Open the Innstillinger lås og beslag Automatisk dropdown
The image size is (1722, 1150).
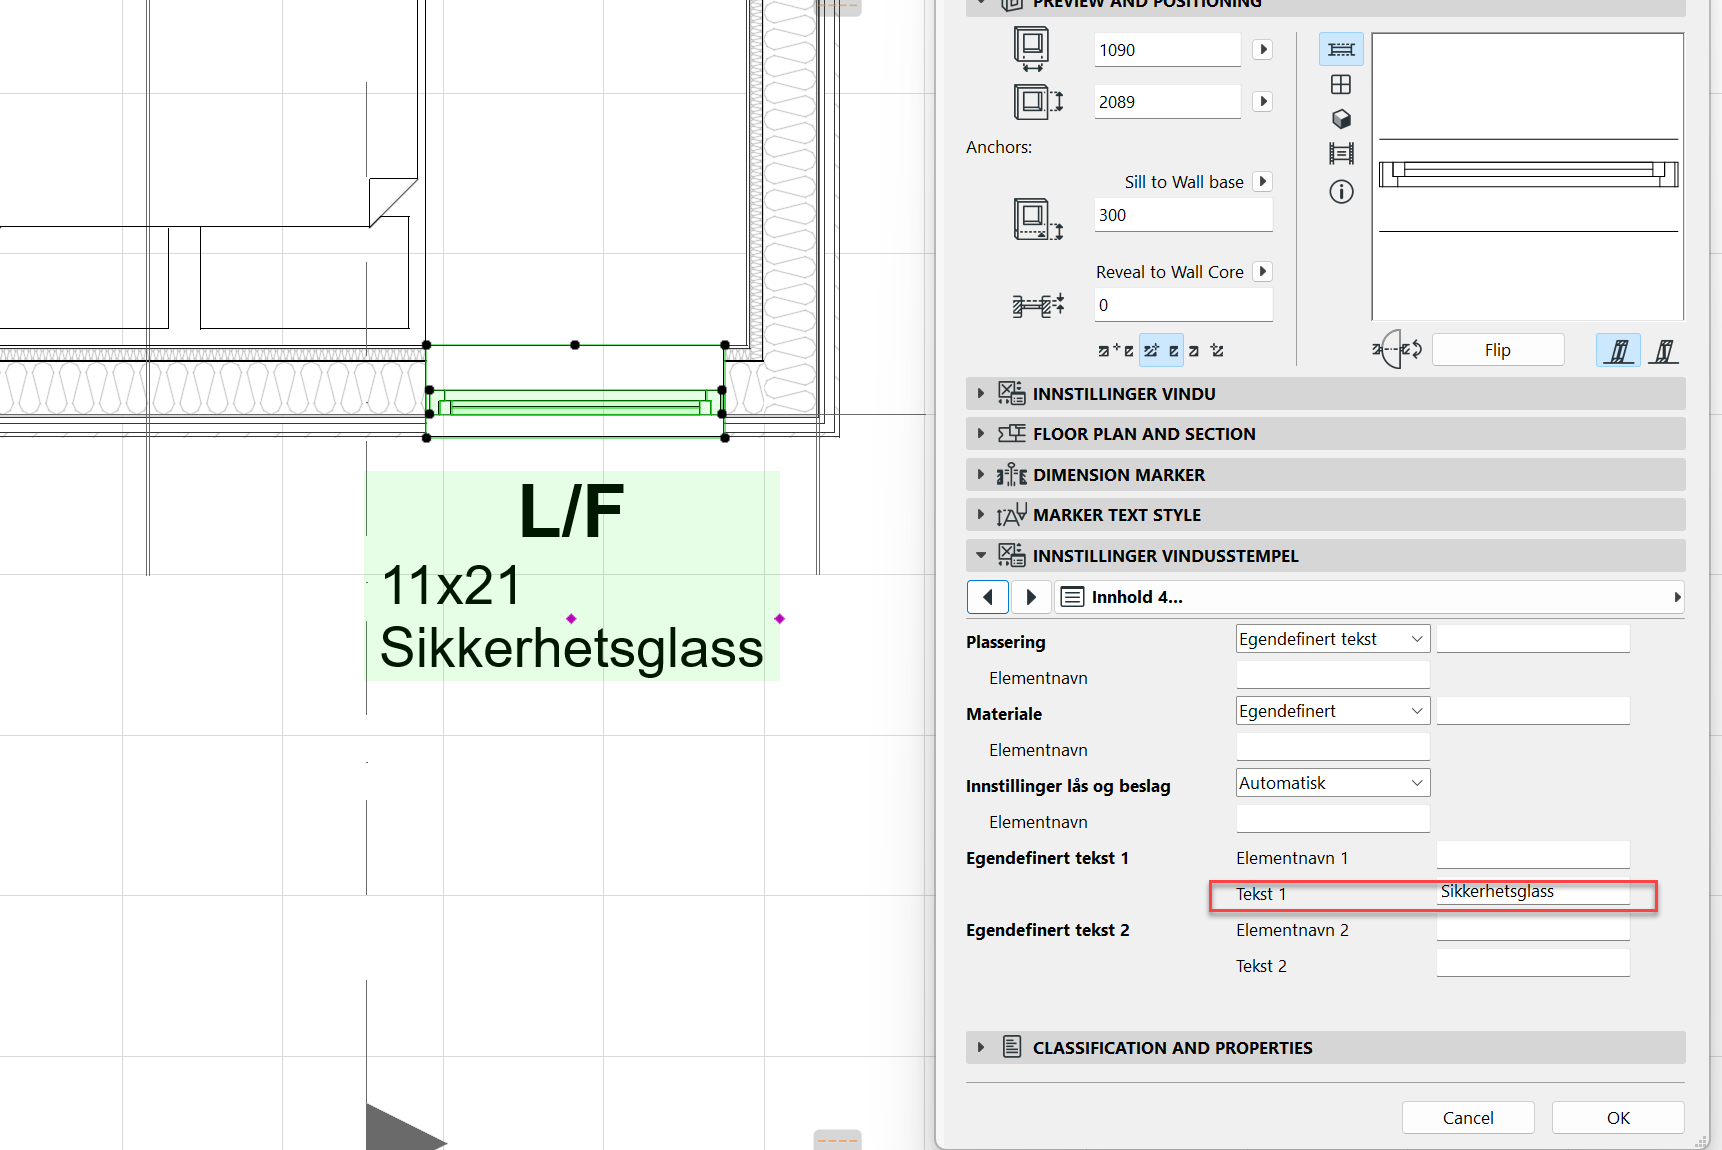[1332, 783]
